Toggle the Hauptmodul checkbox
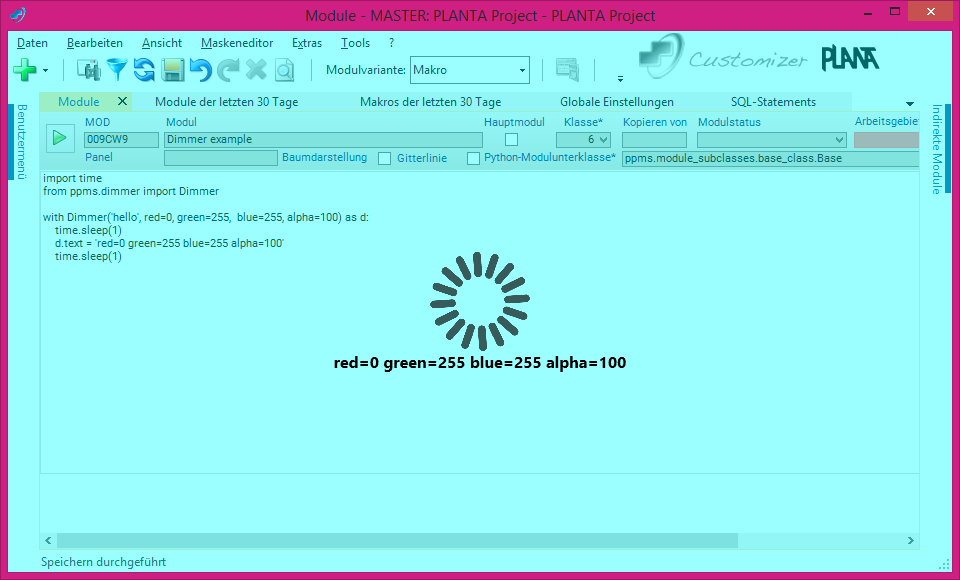 (x=511, y=140)
